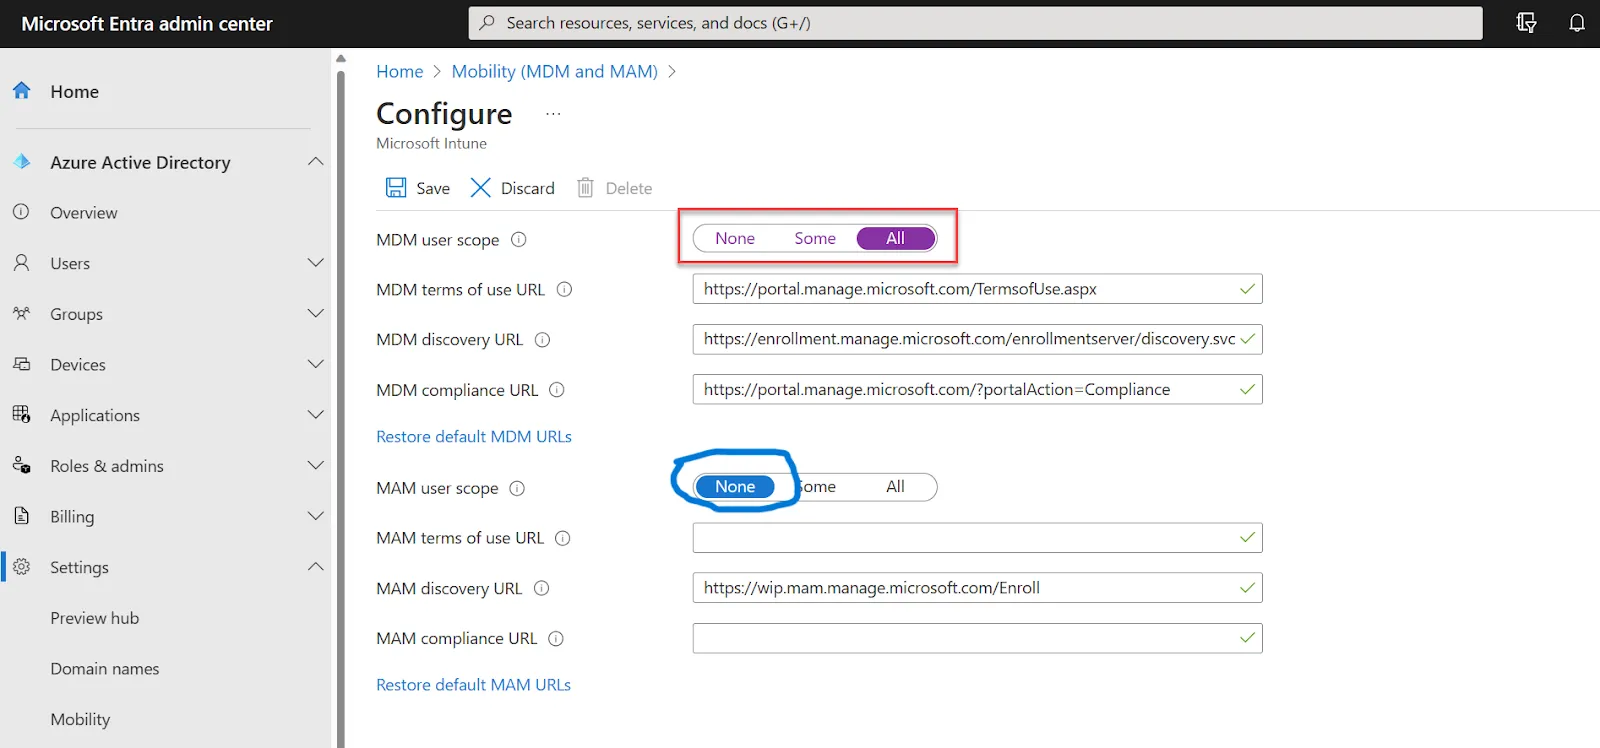
Task: Click info icon beside MAM terms of use URL
Action: tap(563, 538)
